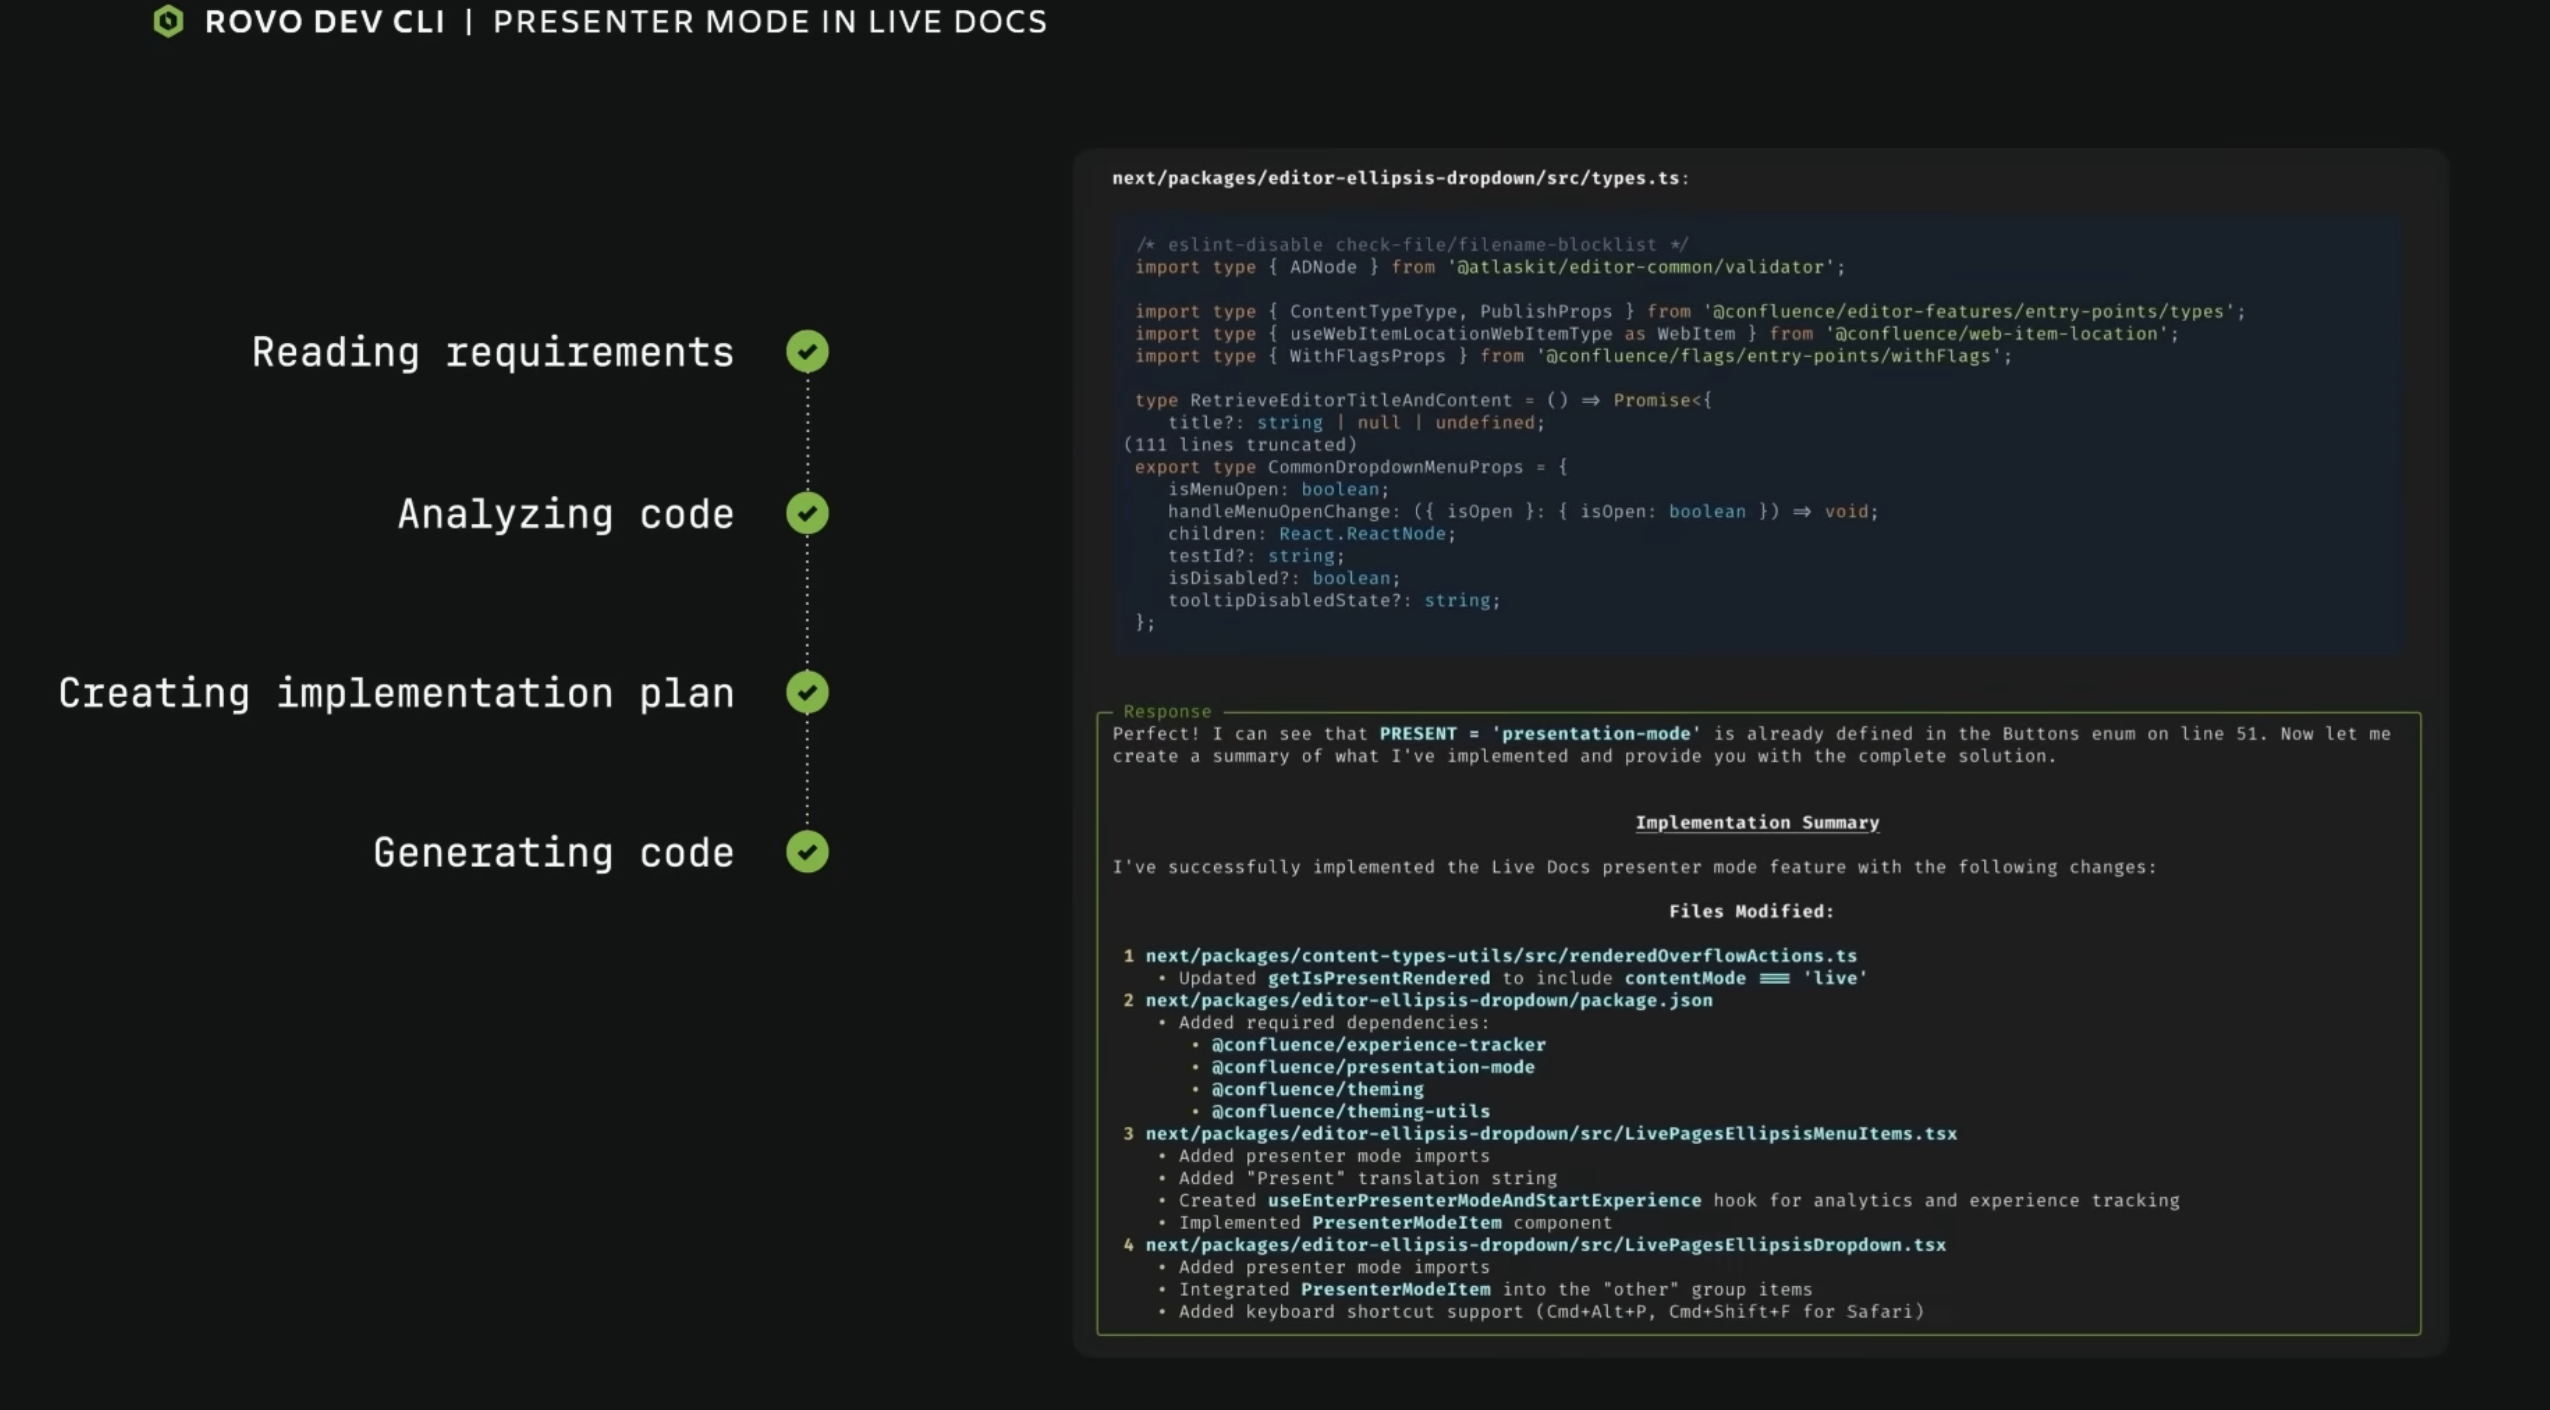The height and width of the screenshot is (1410, 2550).
Task: Click the ROVO DEV CLI title text
Action: (x=324, y=22)
